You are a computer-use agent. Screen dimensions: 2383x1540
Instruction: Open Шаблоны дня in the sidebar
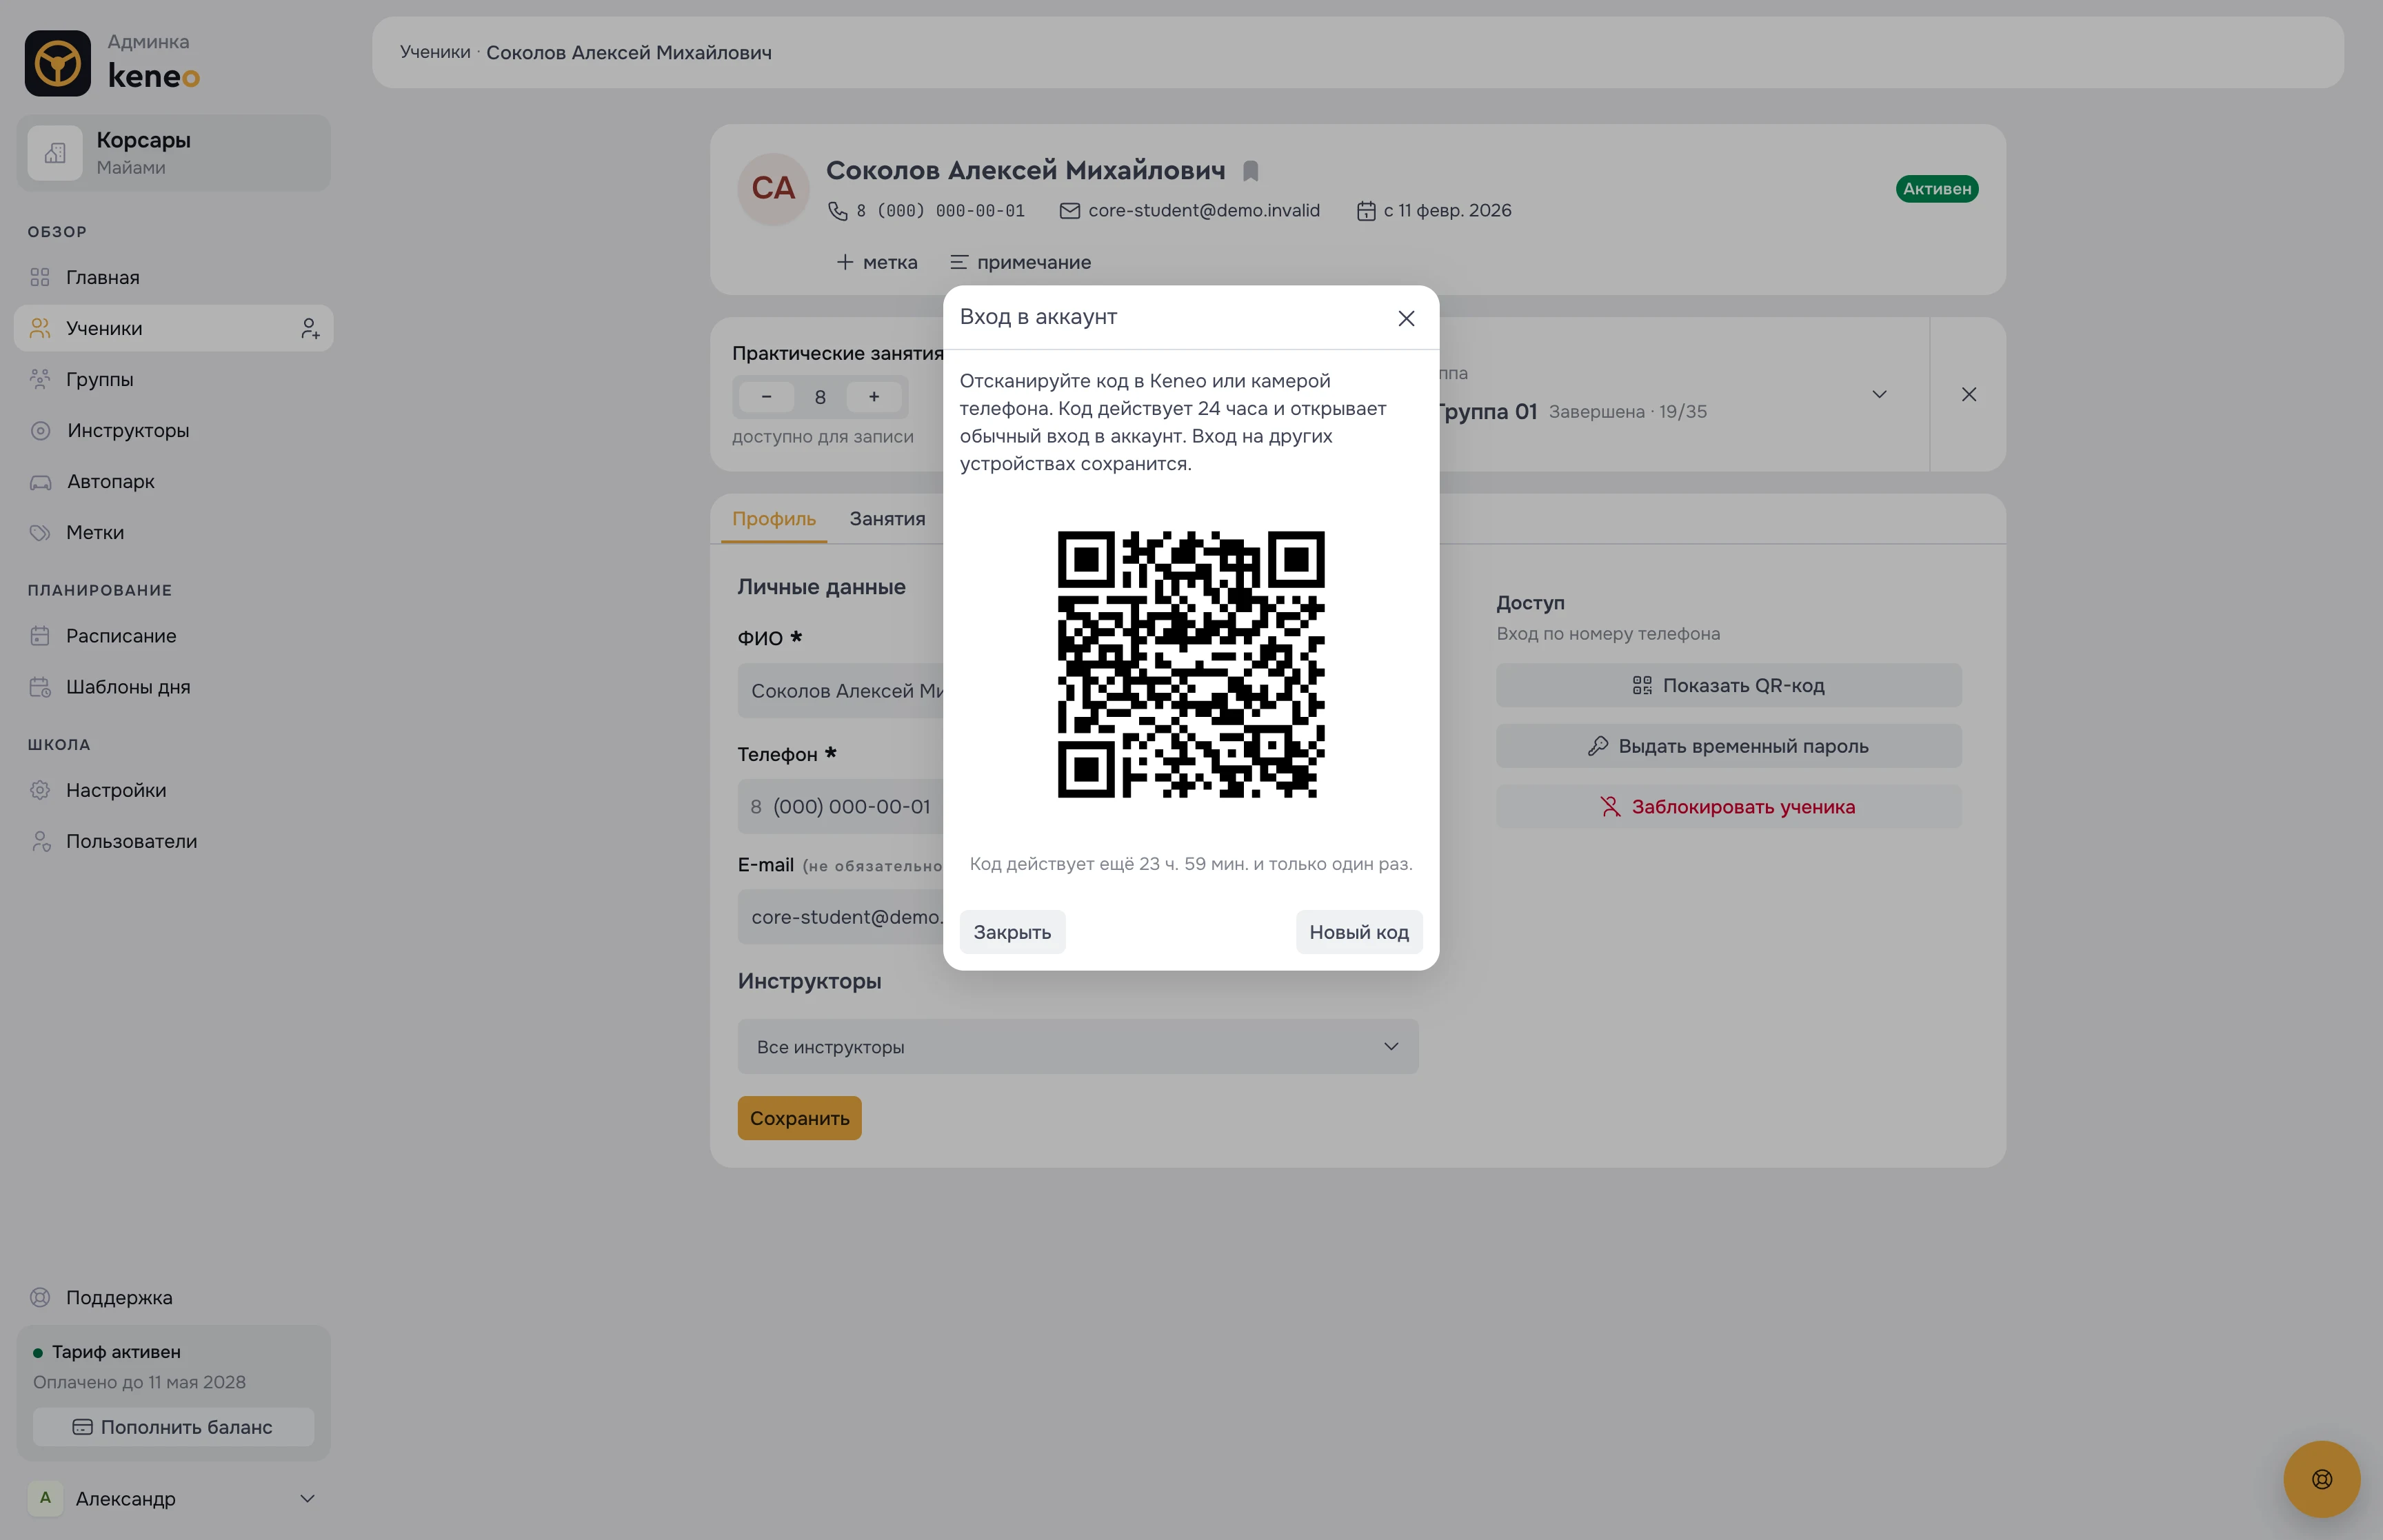pos(173,686)
